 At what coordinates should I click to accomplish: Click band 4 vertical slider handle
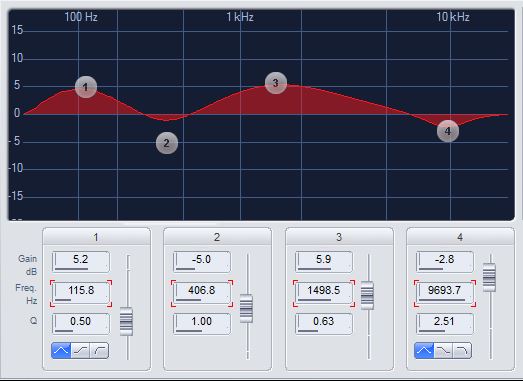pyautogui.click(x=489, y=278)
